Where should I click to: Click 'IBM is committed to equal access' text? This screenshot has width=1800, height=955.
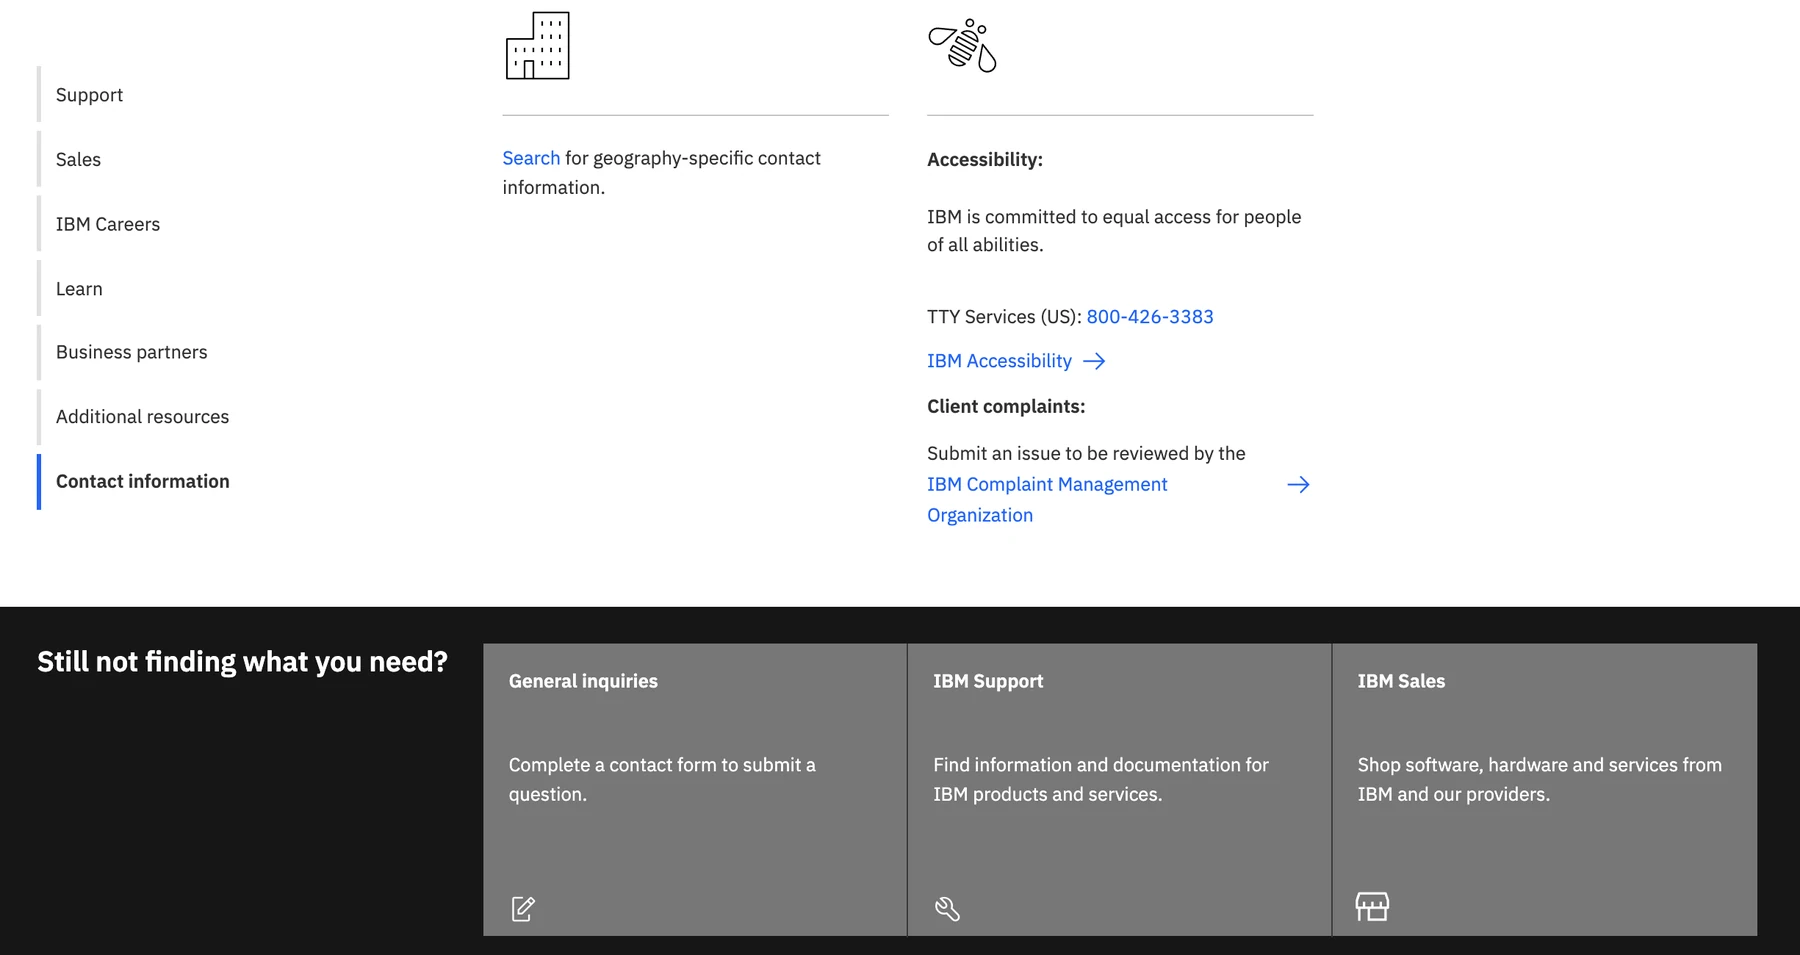coord(1114,231)
